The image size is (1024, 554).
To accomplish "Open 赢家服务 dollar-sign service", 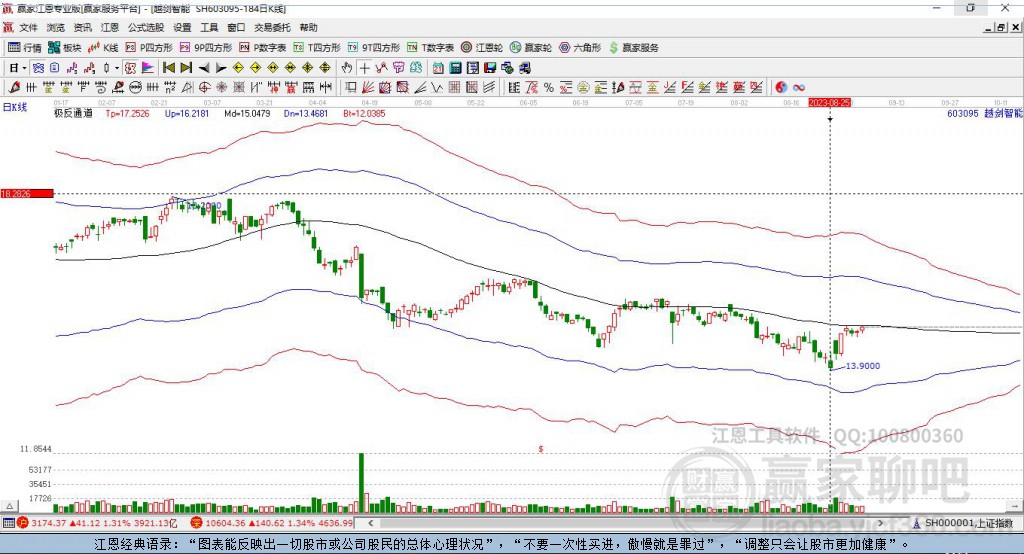I will [633, 48].
